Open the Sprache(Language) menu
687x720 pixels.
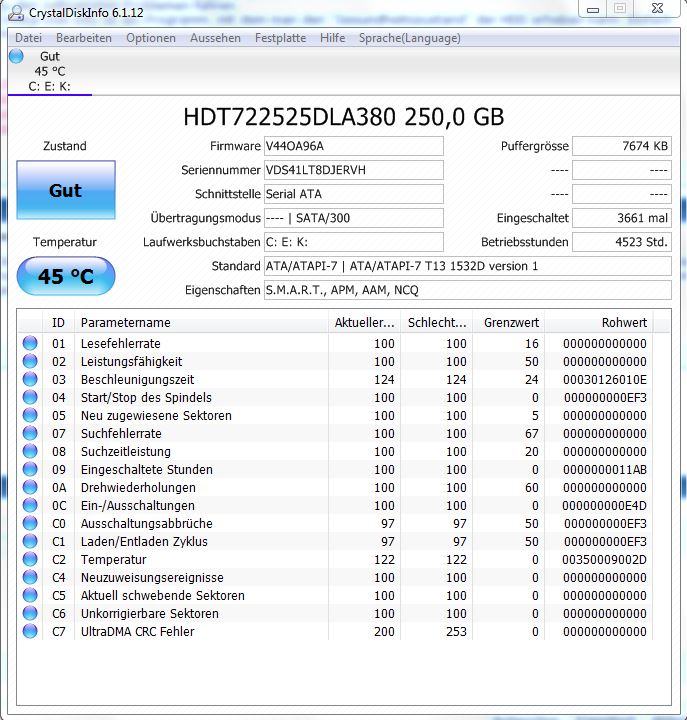(410, 38)
